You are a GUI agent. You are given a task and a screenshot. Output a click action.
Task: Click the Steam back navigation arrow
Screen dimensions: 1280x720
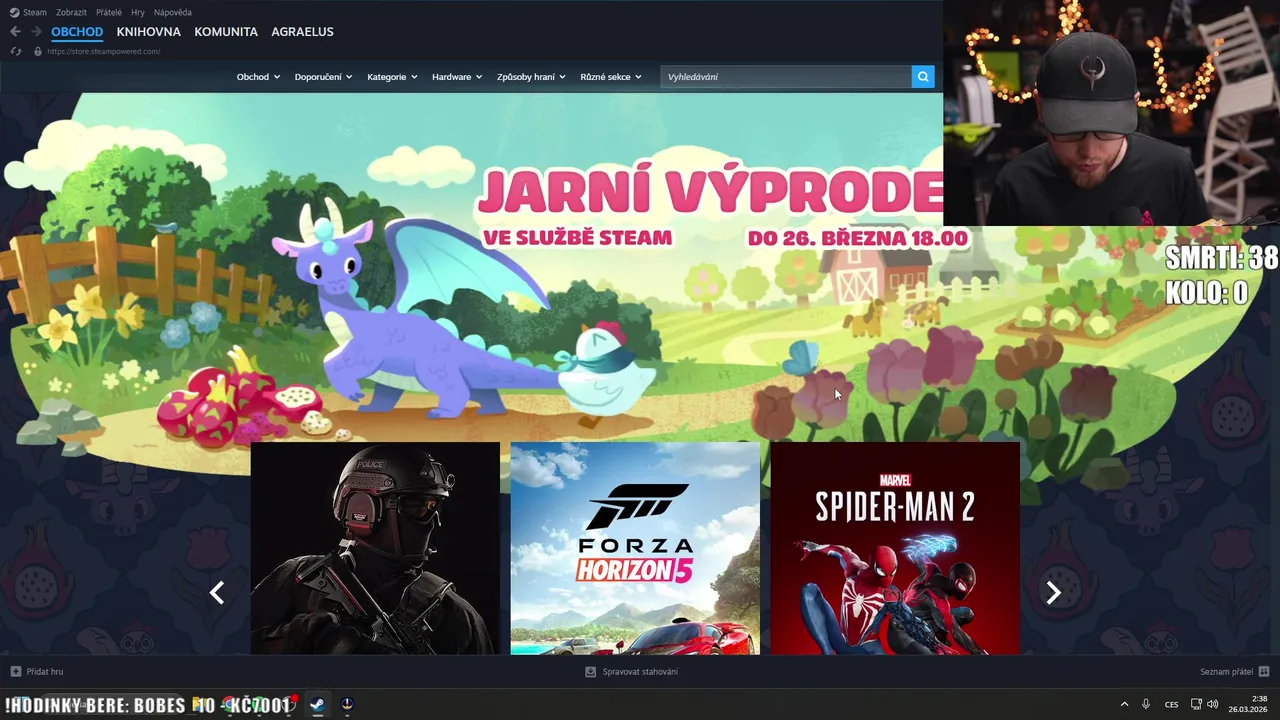[x=15, y=32]
